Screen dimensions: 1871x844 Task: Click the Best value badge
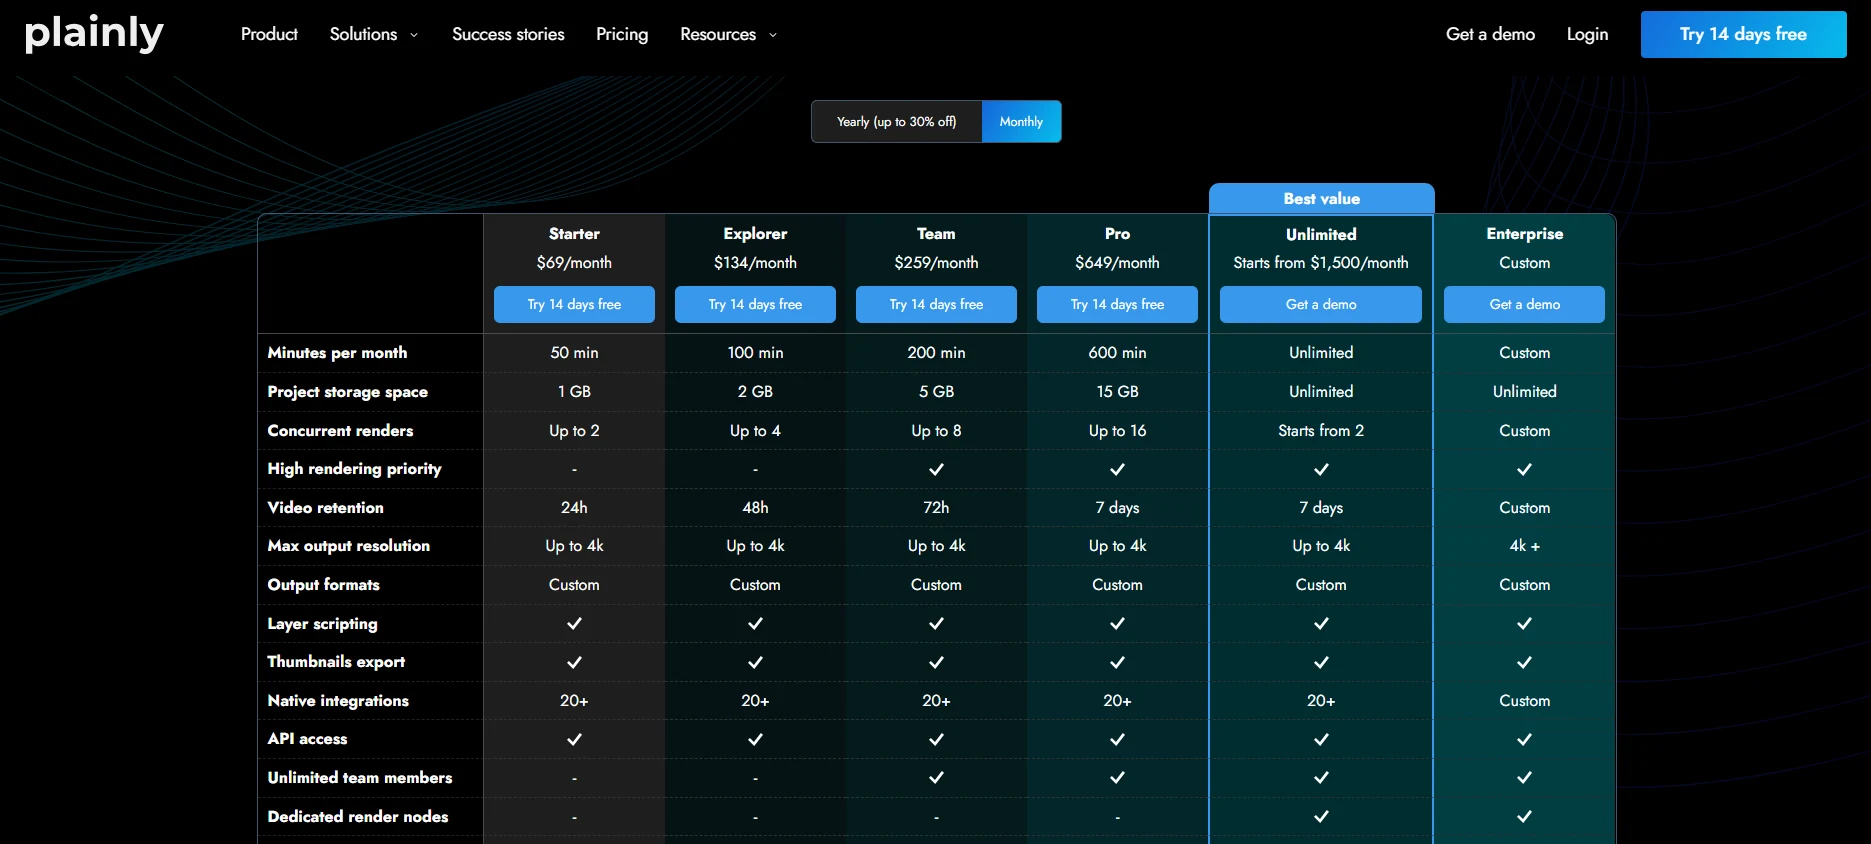pyautogui.click(x=1321, y=198)
